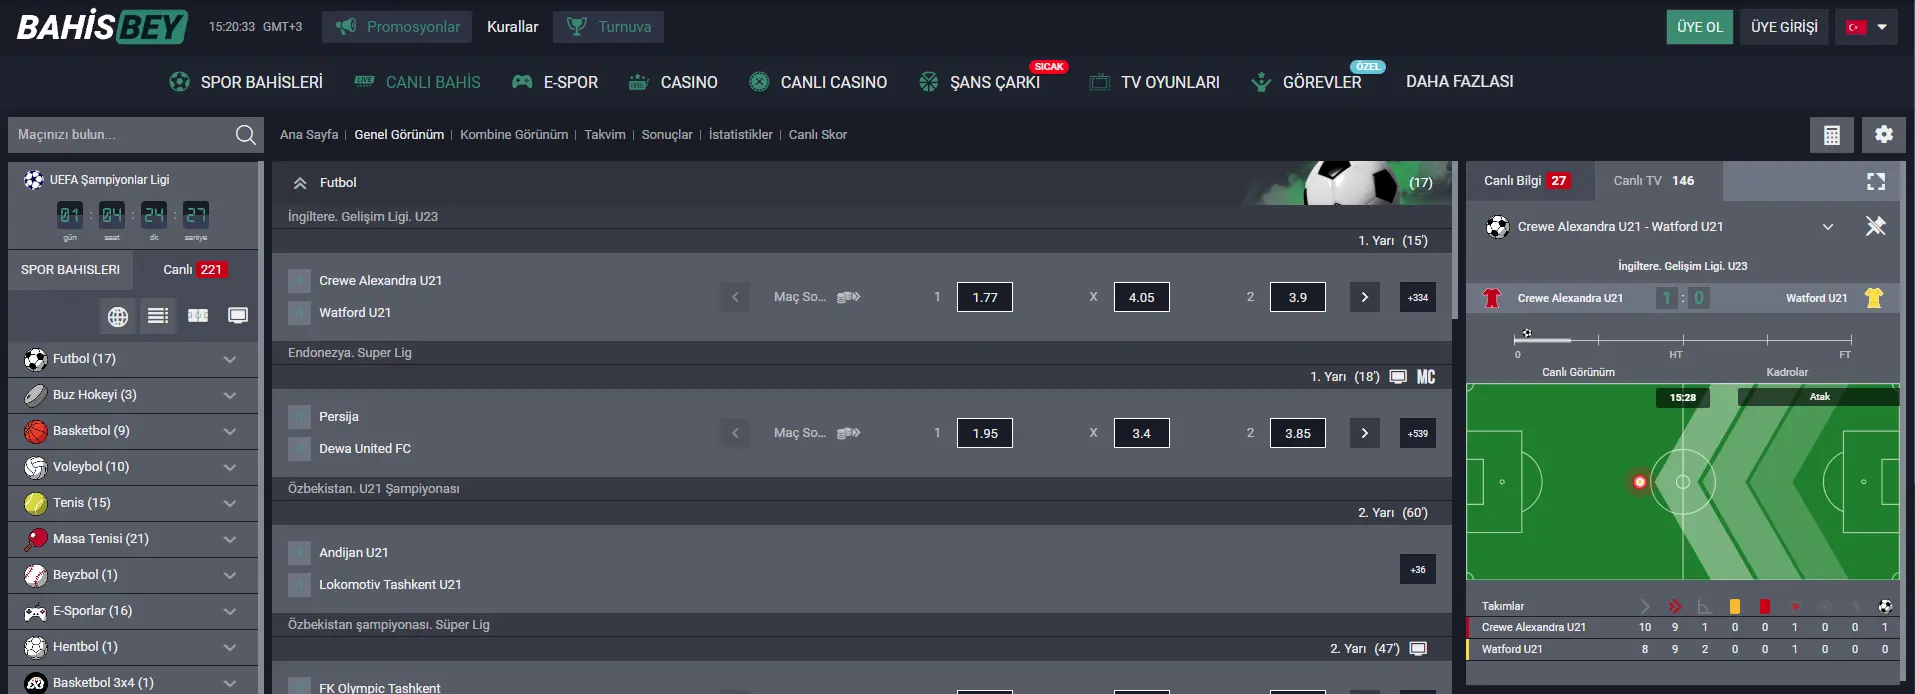Open E-SPOR menu item

[555, 82]
